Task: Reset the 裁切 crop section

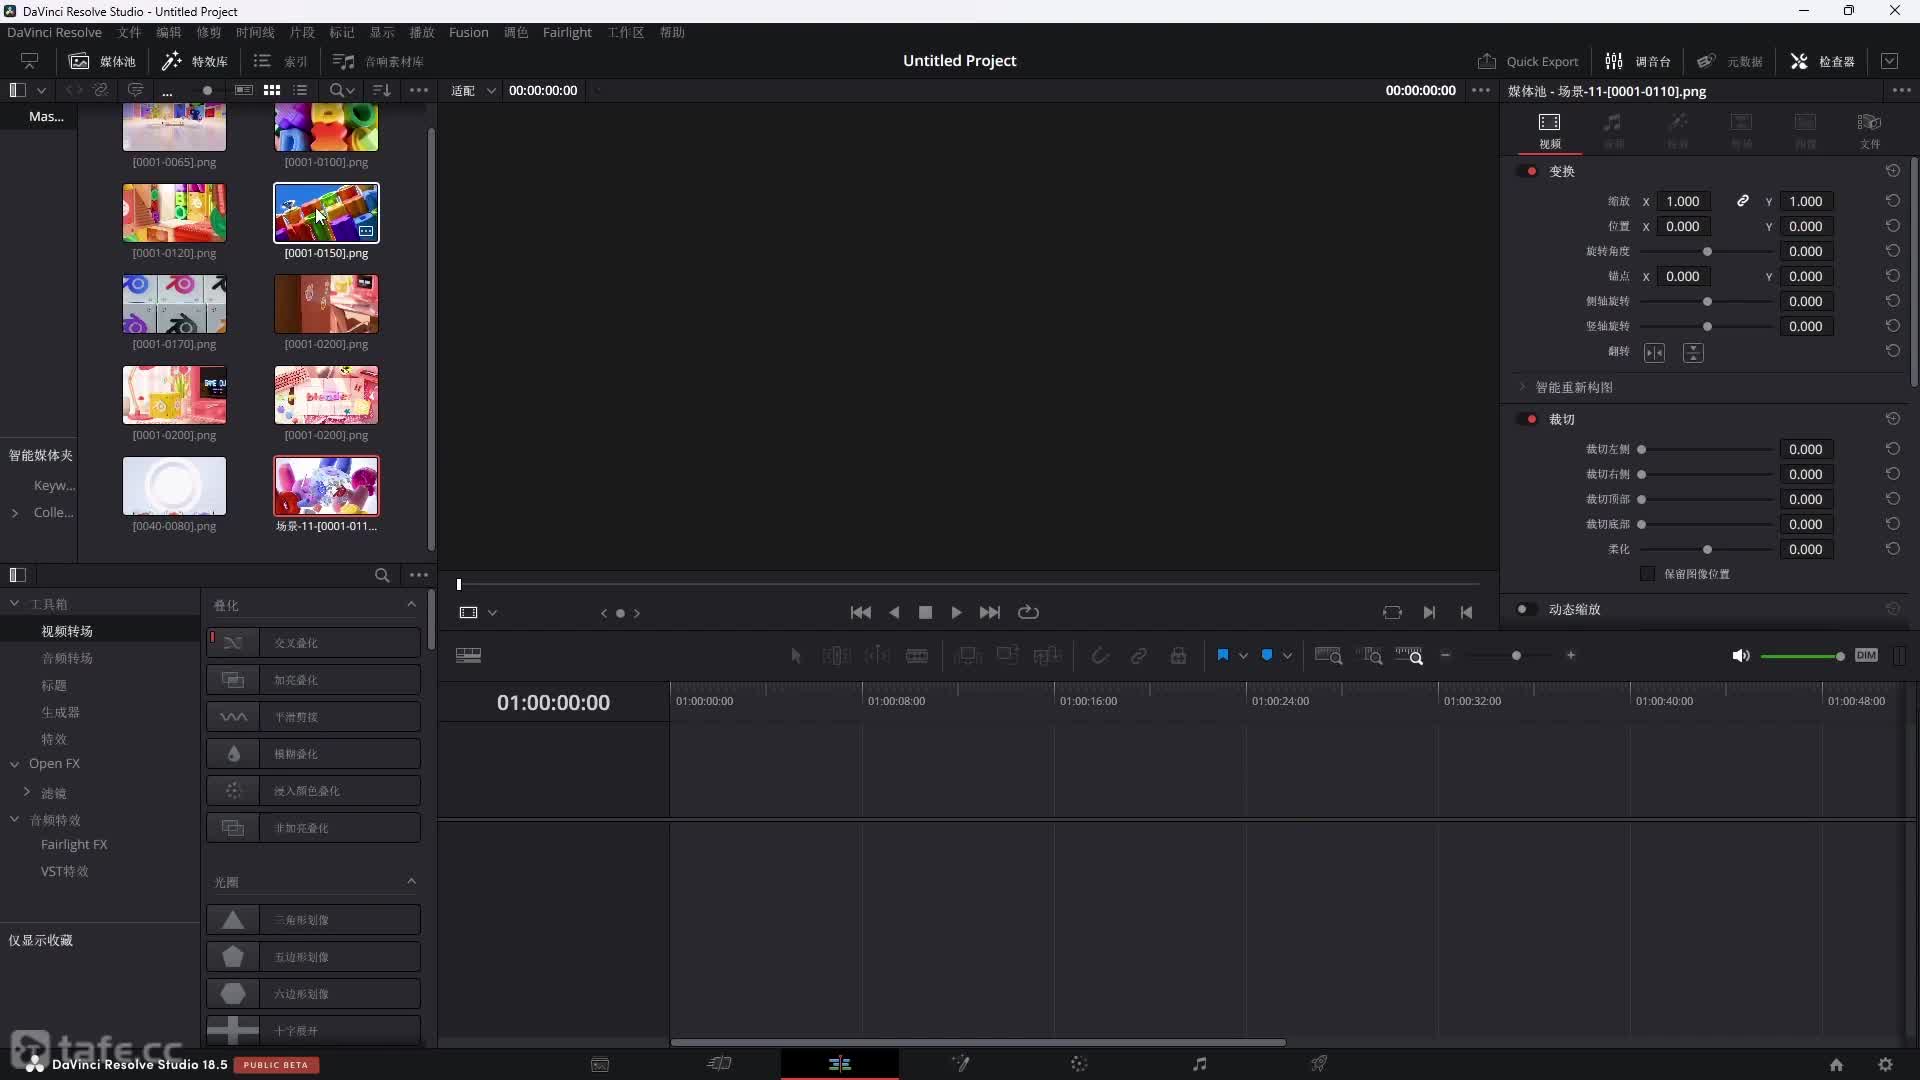Action: 1893,419
